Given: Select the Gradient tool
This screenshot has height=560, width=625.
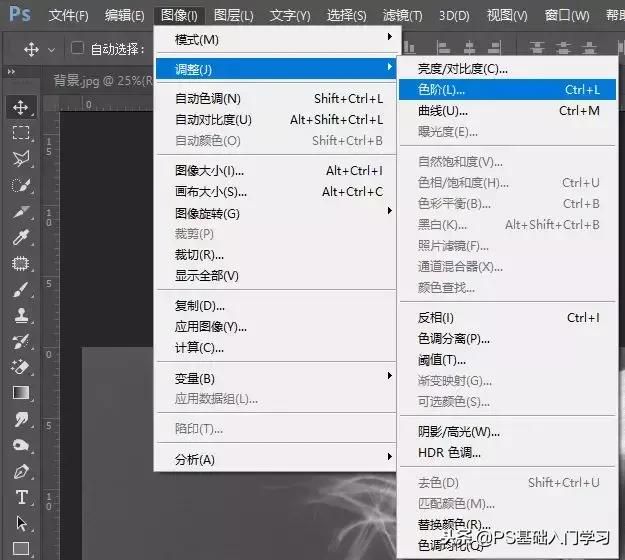Looking at the screenshot, I should click(20, 393).
